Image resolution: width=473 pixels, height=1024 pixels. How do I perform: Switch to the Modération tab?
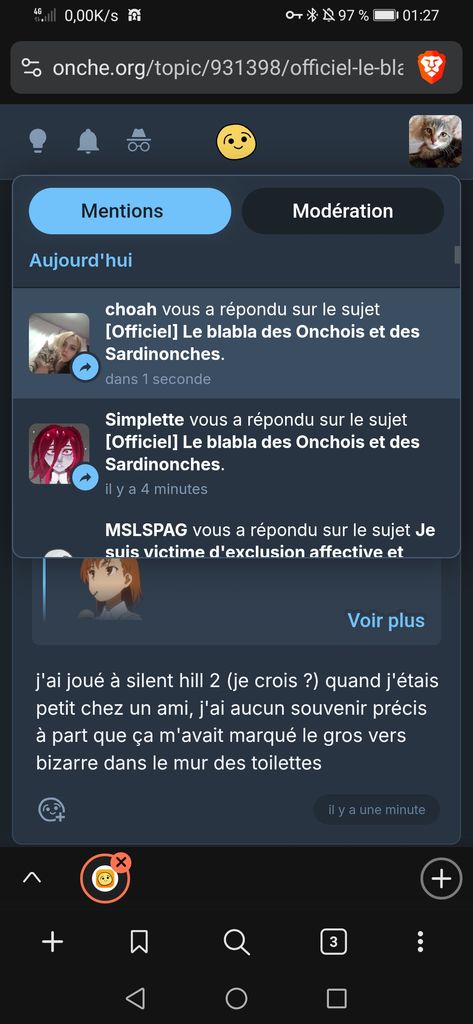(x=343, y=211)
